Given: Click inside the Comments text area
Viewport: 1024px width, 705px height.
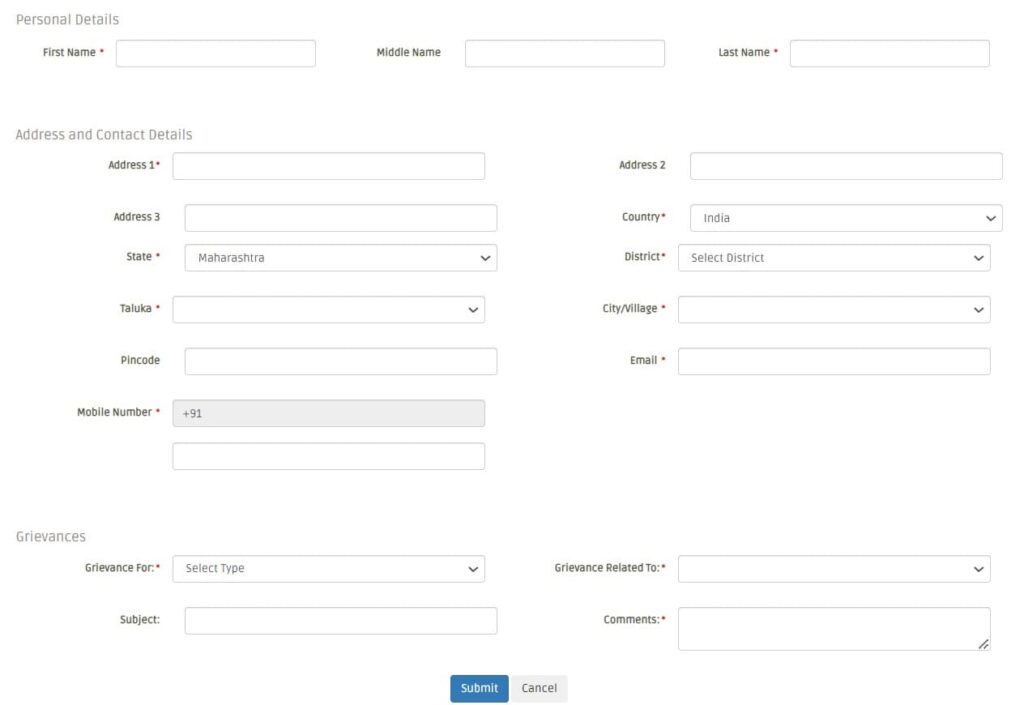Looking at the screenshot, I should click(833, 629).
